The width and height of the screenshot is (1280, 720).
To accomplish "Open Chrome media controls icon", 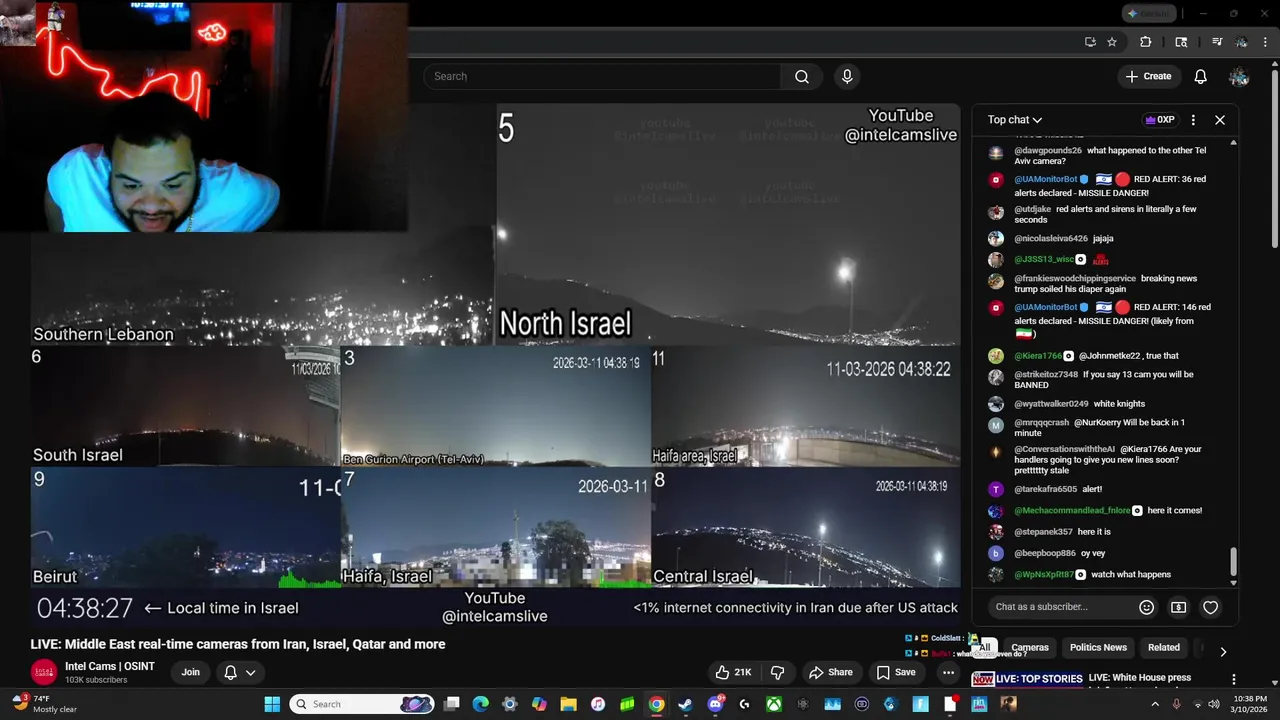I will [1217, 42].
